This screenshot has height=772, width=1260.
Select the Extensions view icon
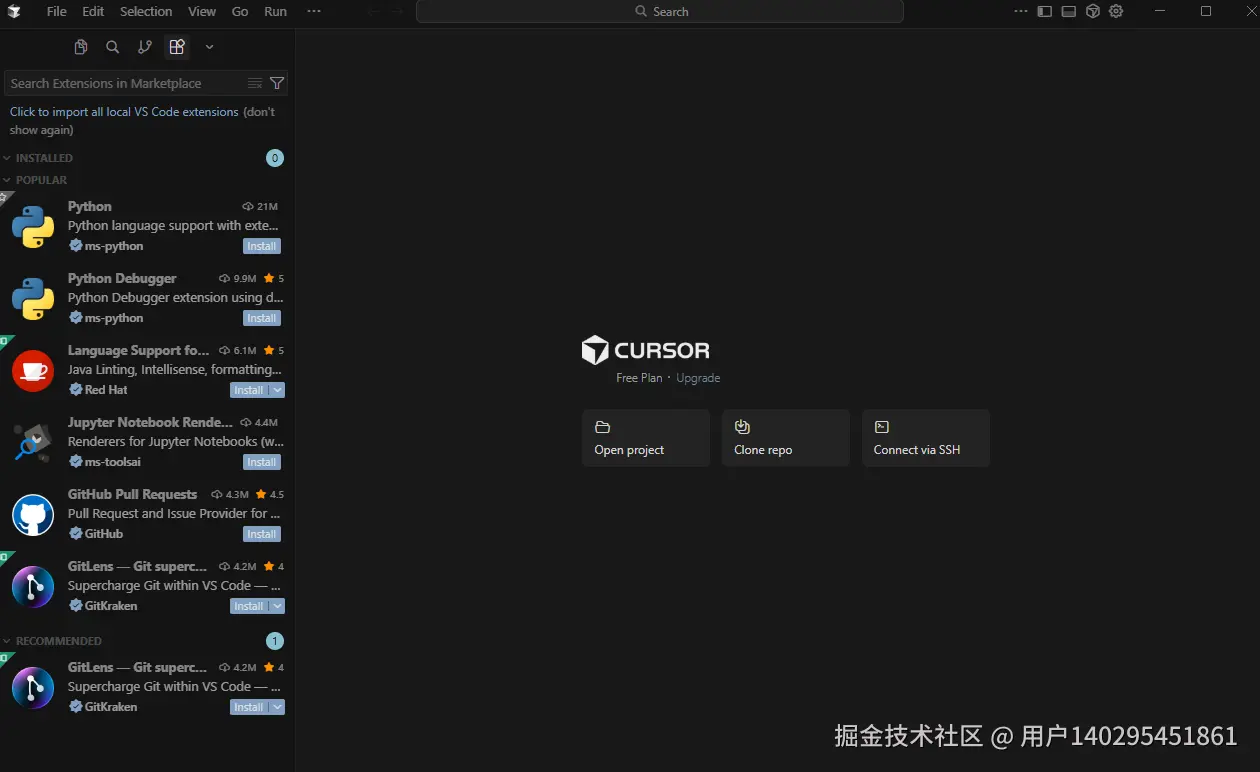(177, 47)
